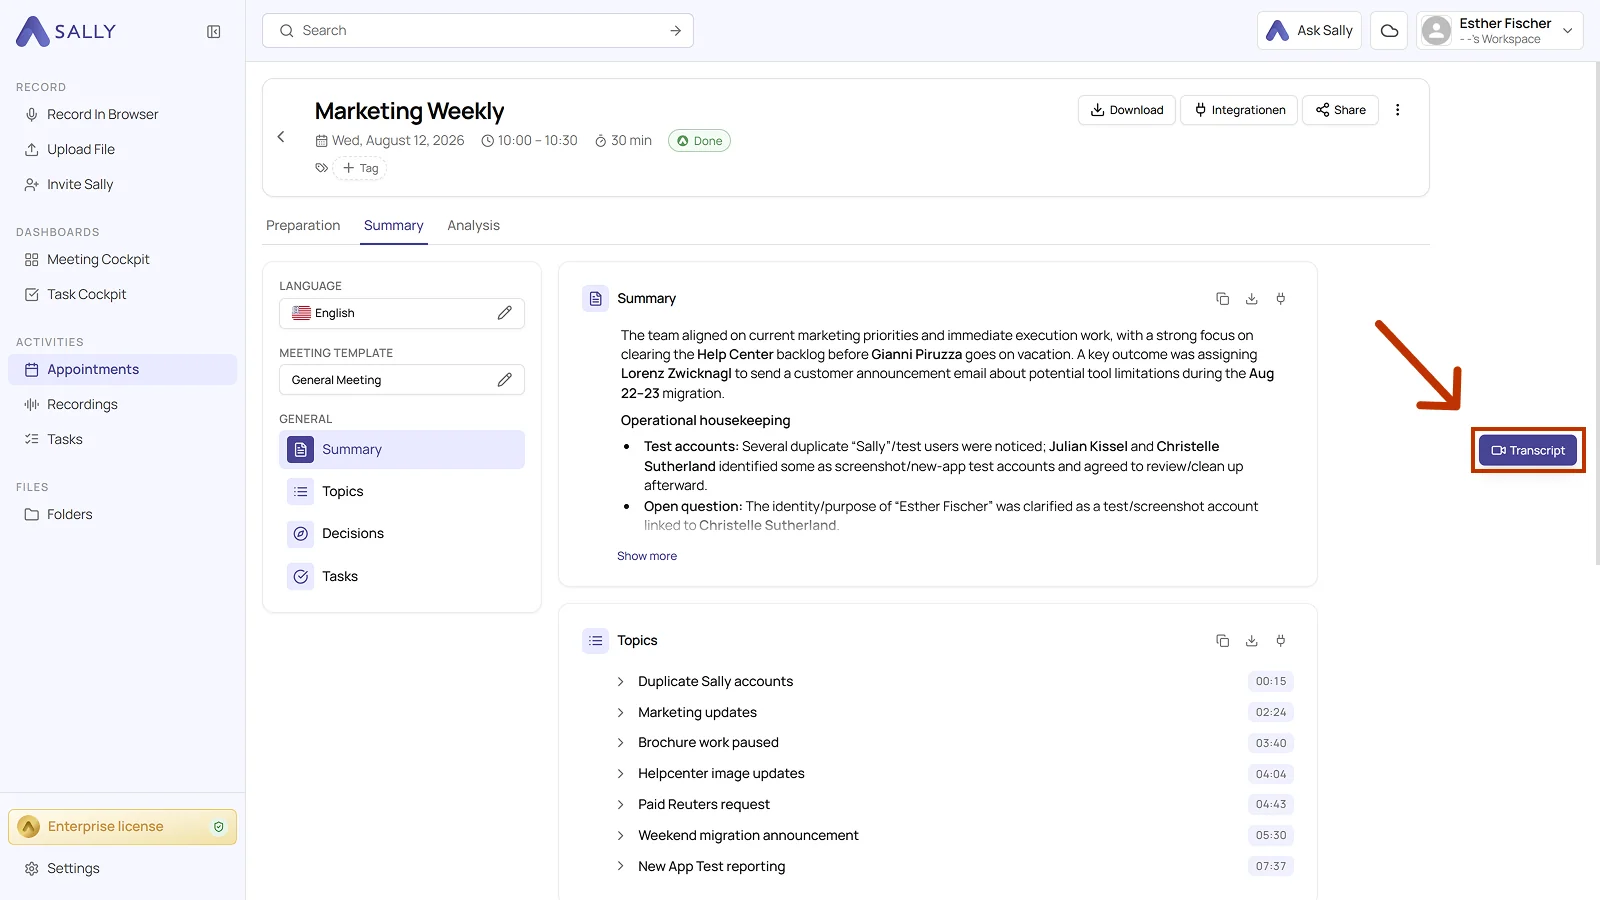Viewport: 1600px width, 900px height.
Task: Jump to timestamp 07:37
Action: 1271,867
